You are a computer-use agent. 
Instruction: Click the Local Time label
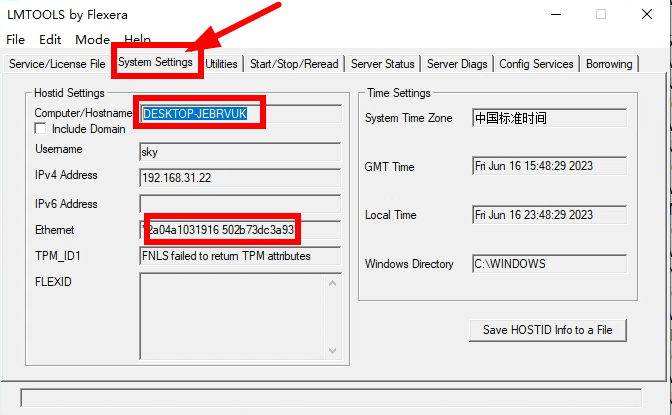click(x=390, y=215)
